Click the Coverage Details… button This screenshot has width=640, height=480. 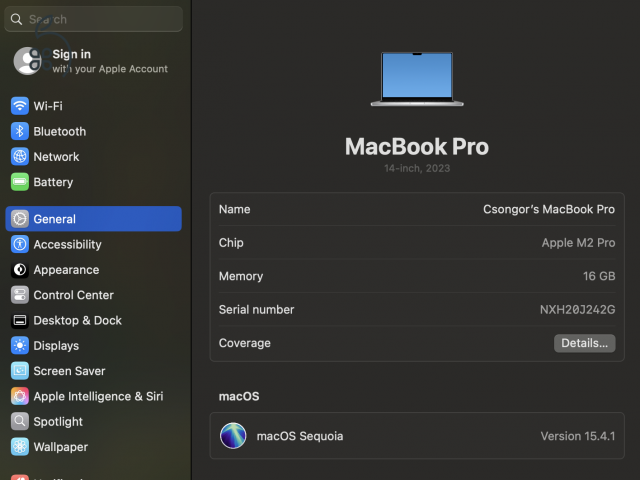[584, 343]
